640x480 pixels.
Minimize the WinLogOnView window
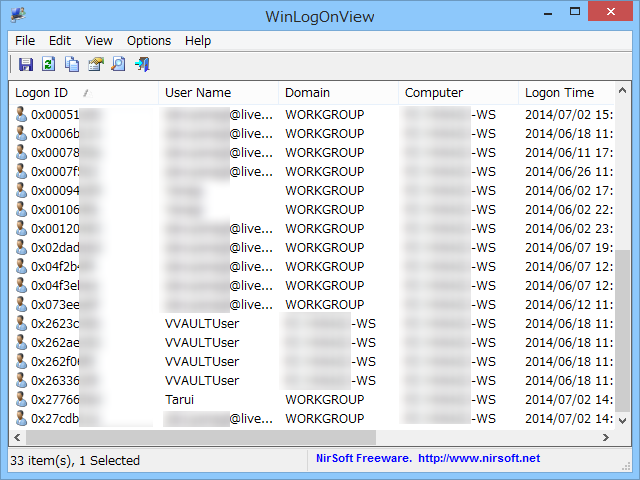click(x=548, y=12)
